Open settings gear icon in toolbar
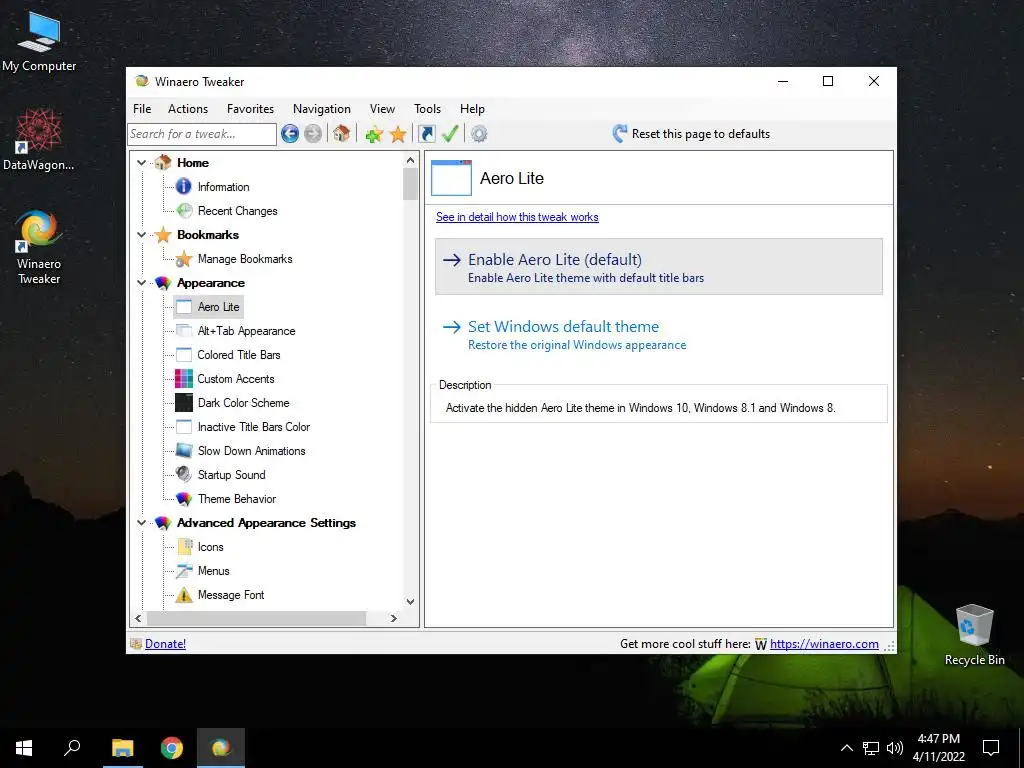1024x768 pixels. point(479,134)
